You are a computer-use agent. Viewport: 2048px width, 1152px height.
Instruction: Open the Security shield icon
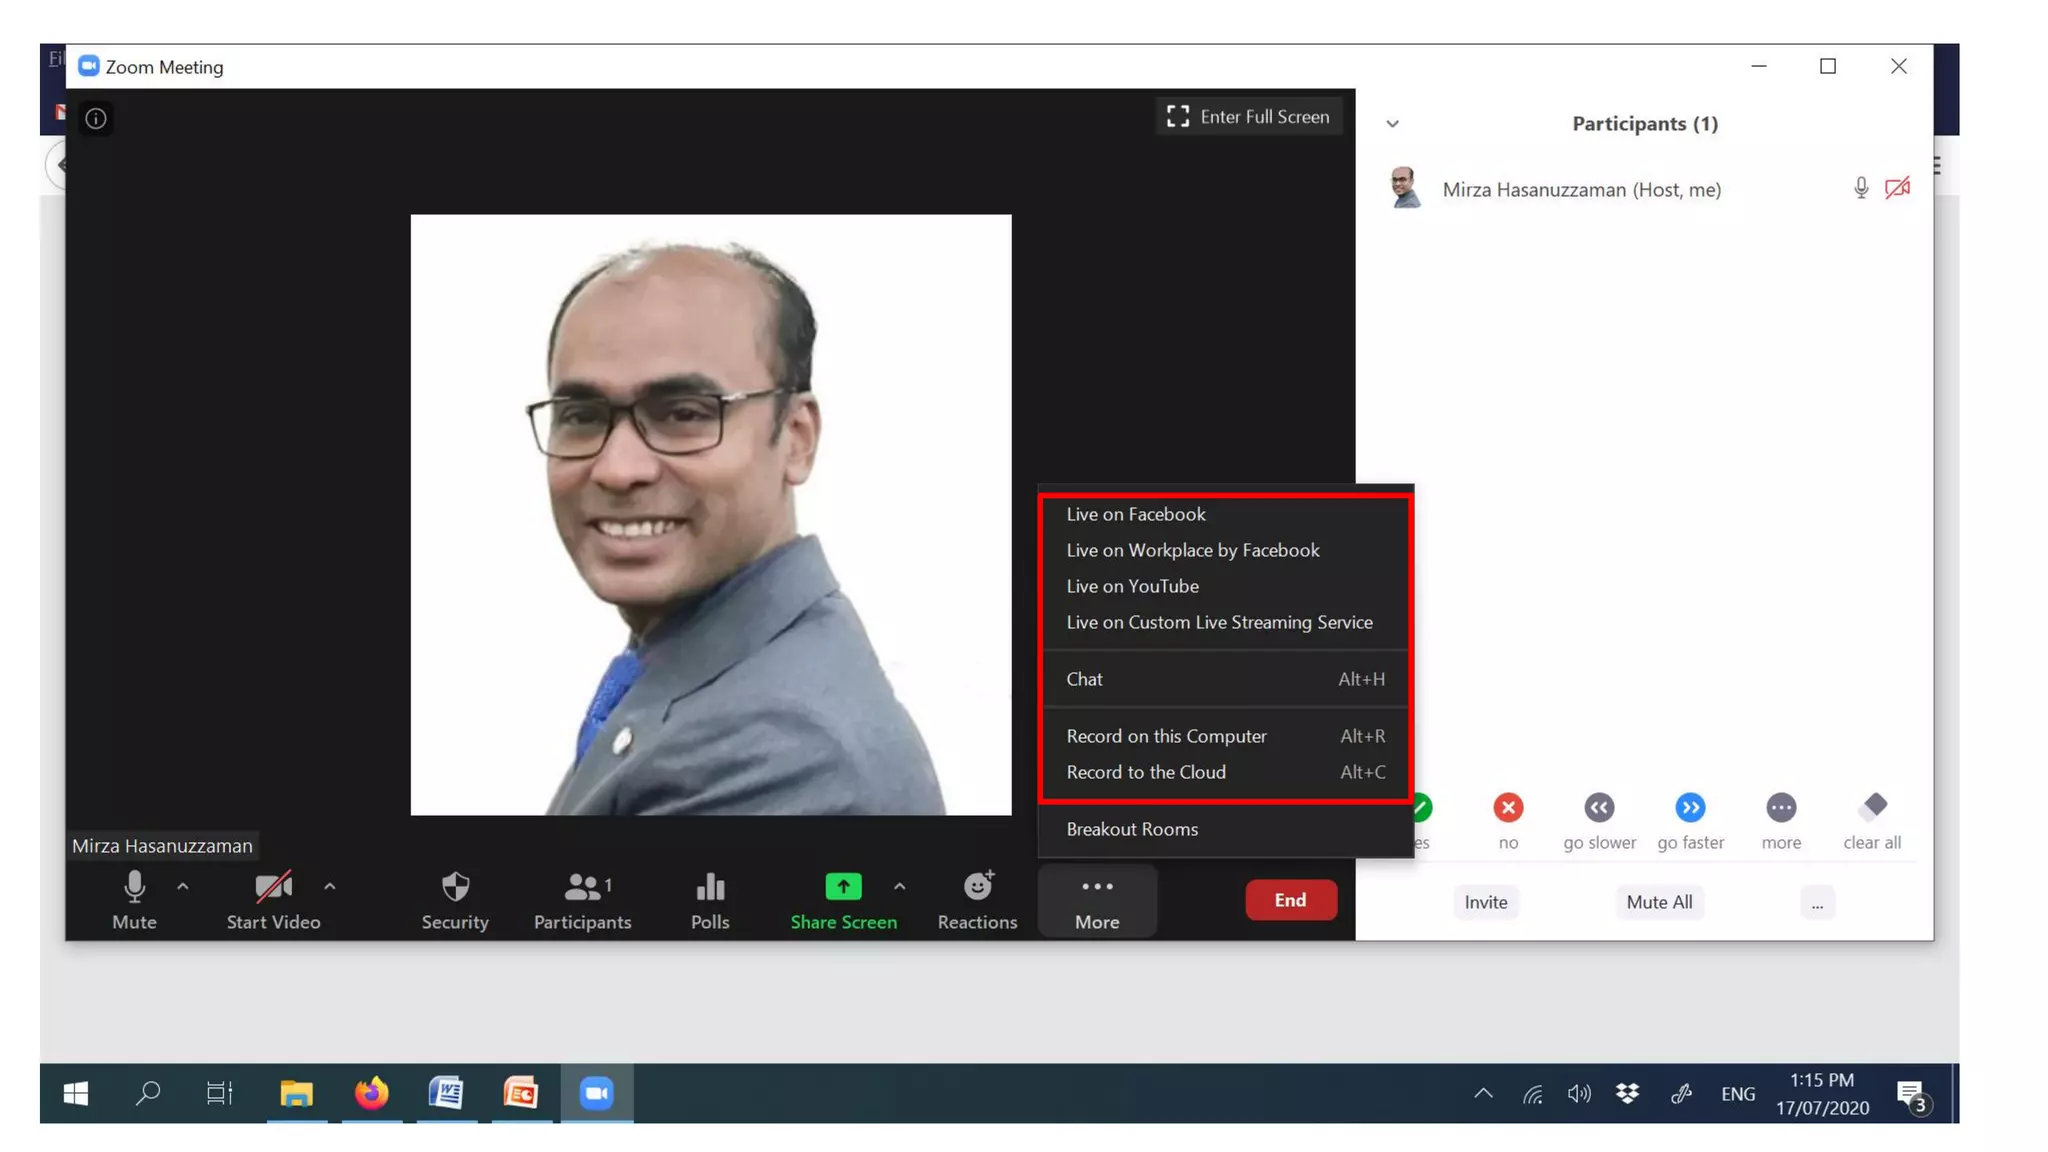[455, 887]
